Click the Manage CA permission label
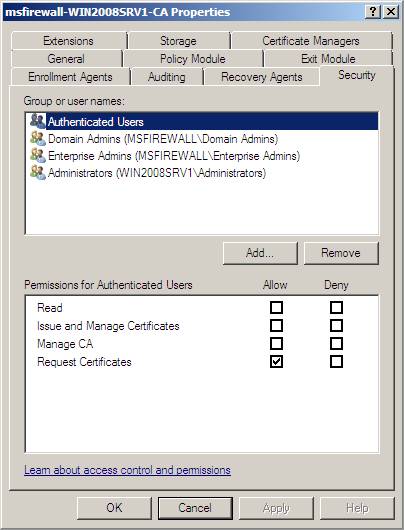 coord(65,344)
